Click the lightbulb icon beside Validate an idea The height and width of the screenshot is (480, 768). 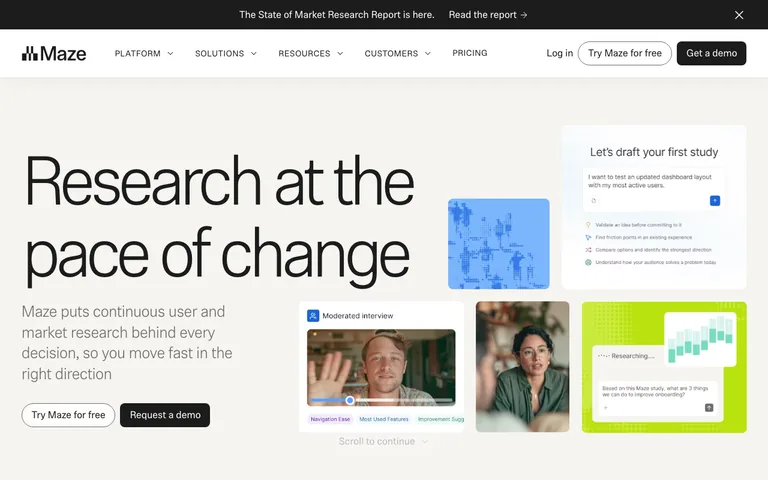(588, 225)
